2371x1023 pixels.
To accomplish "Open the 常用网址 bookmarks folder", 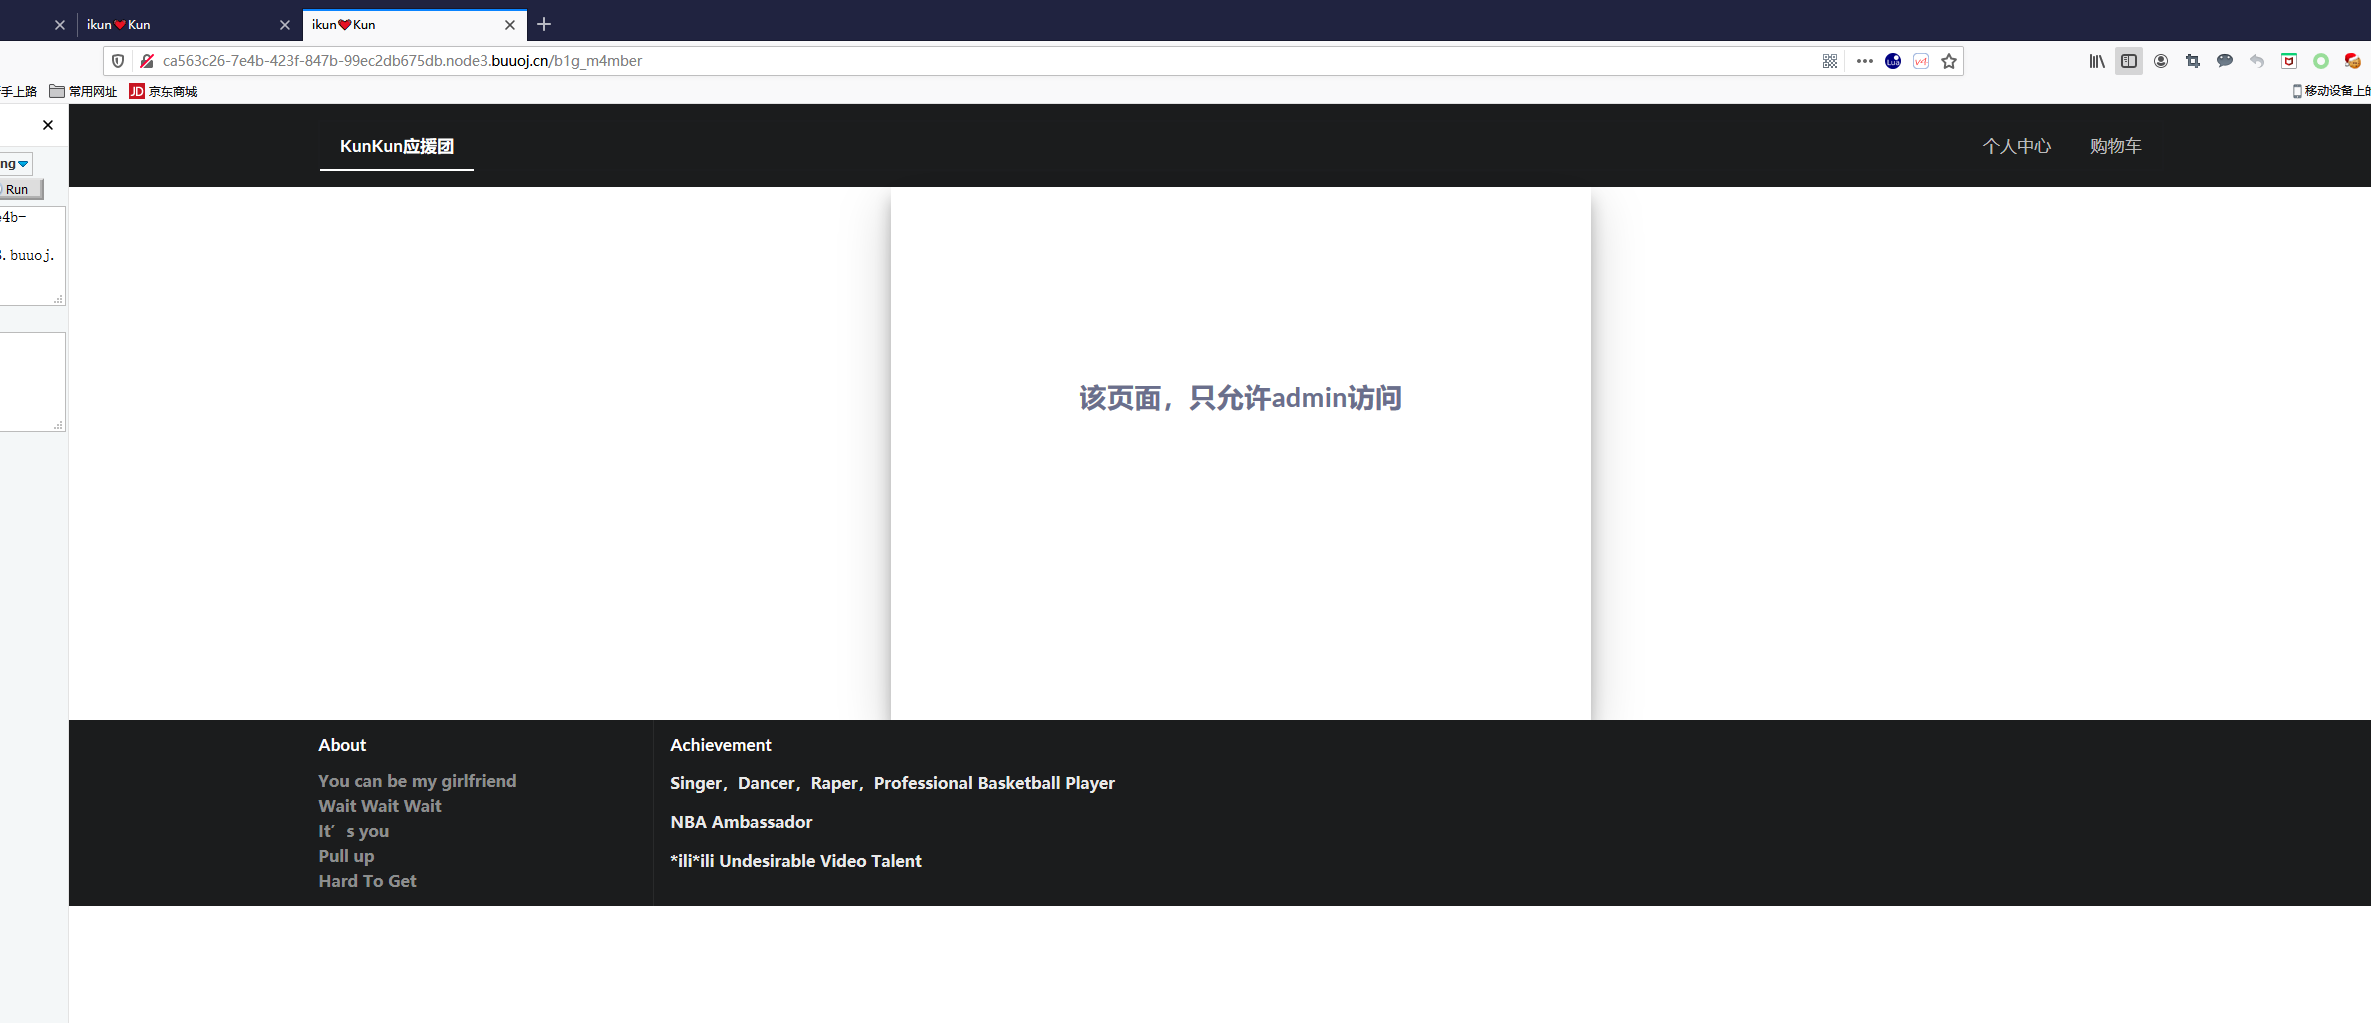I will [84, 91].
